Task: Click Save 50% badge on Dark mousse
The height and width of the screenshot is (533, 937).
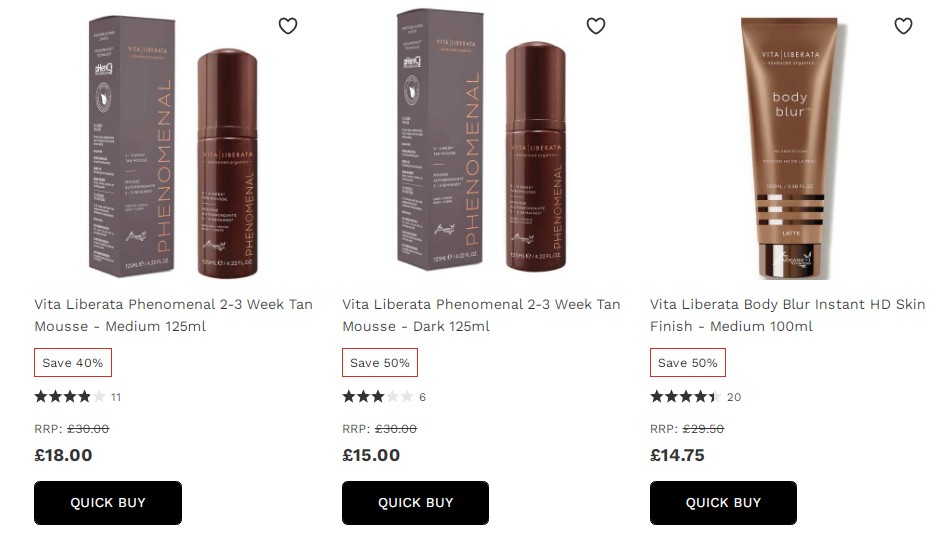Action: pyautogui.click(x=380, y=363)
